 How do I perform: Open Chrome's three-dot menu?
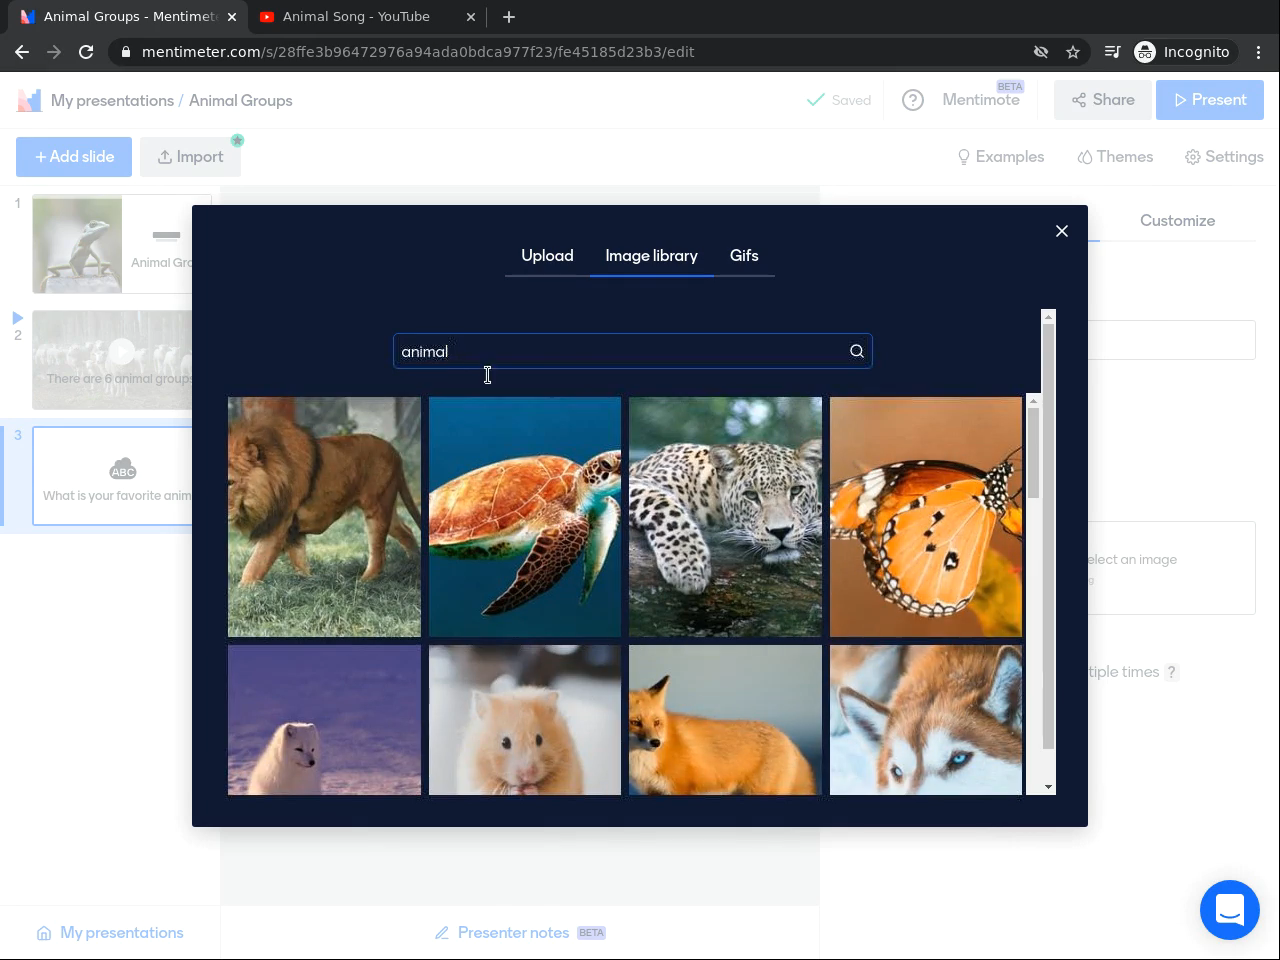(1259, 52)
